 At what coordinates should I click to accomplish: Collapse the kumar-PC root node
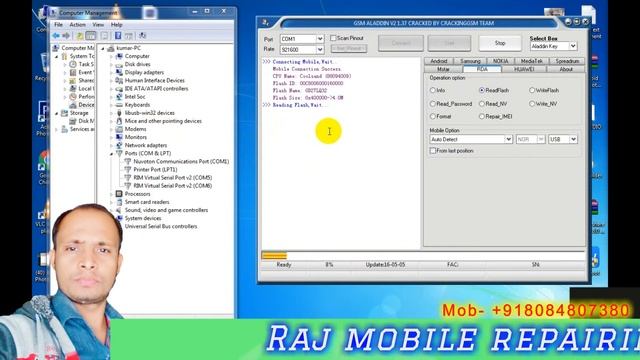[x=103, y=48]
